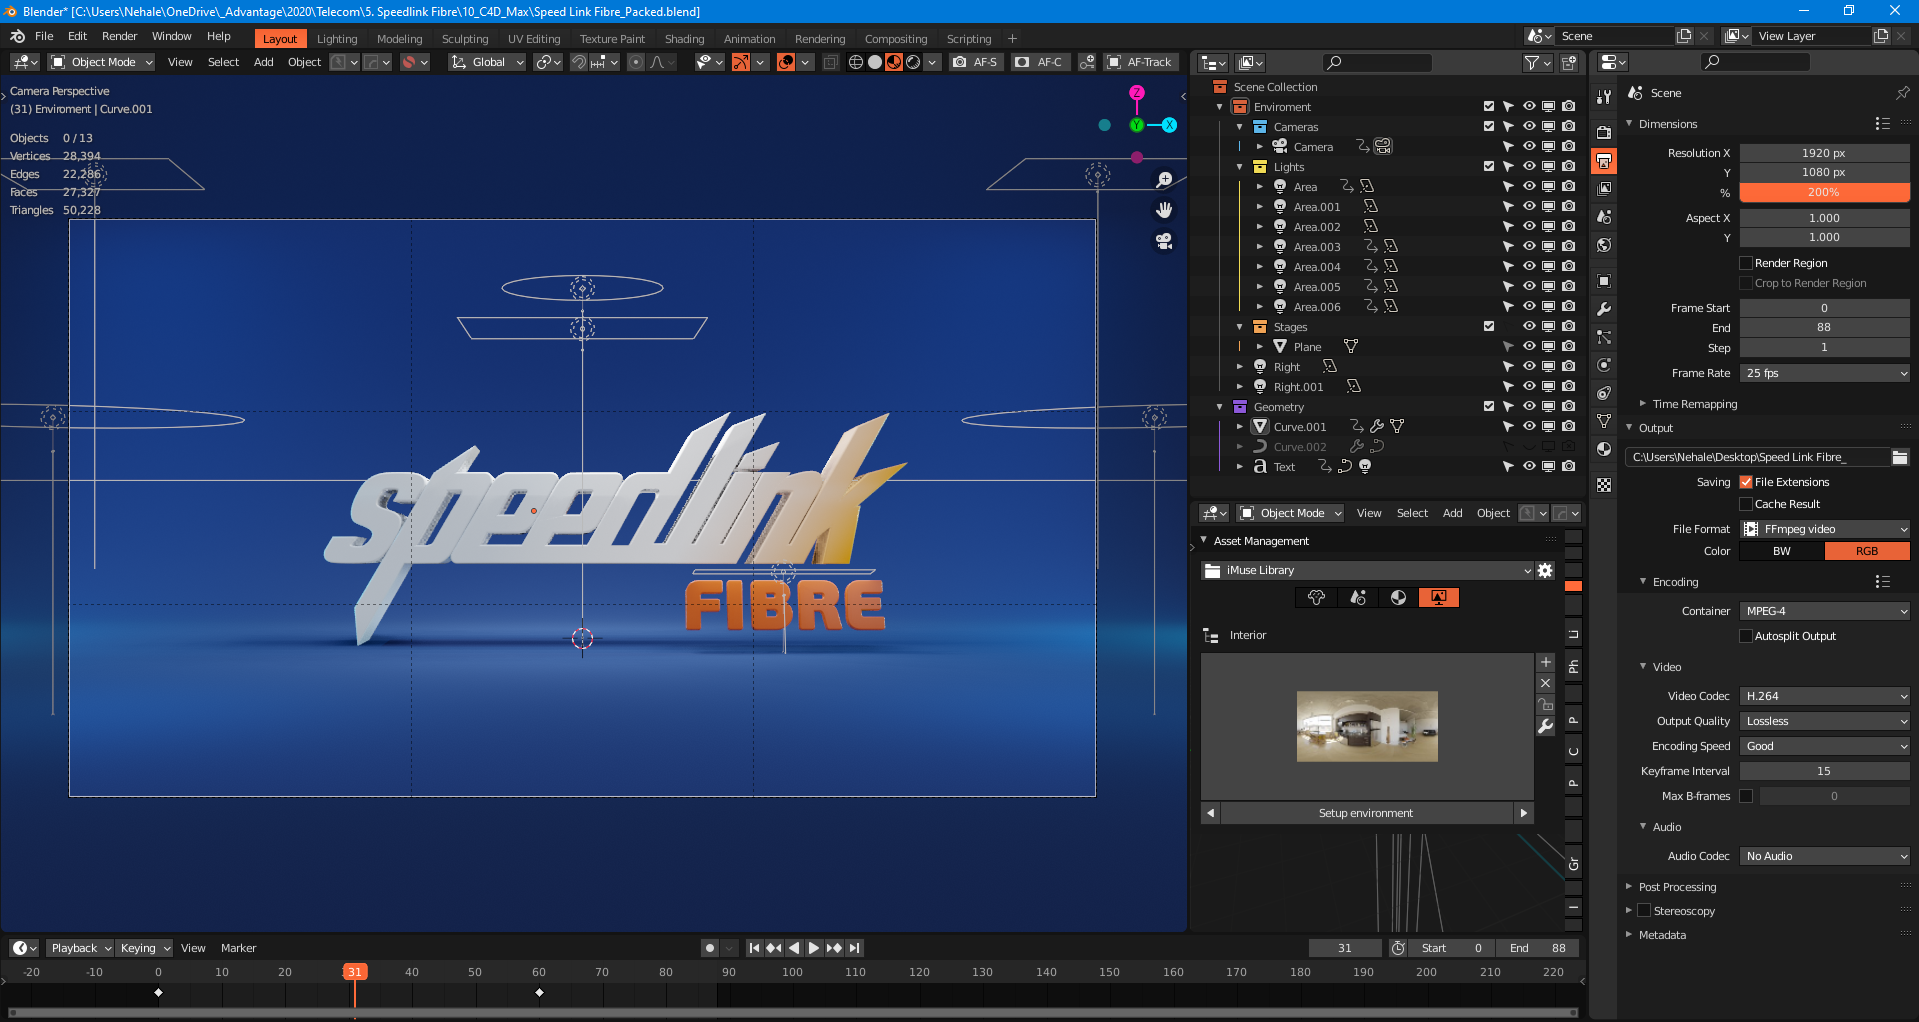Open the Texture properties tab
The width and height of the screenshot is (1919, 1022).
(1604, 485)
